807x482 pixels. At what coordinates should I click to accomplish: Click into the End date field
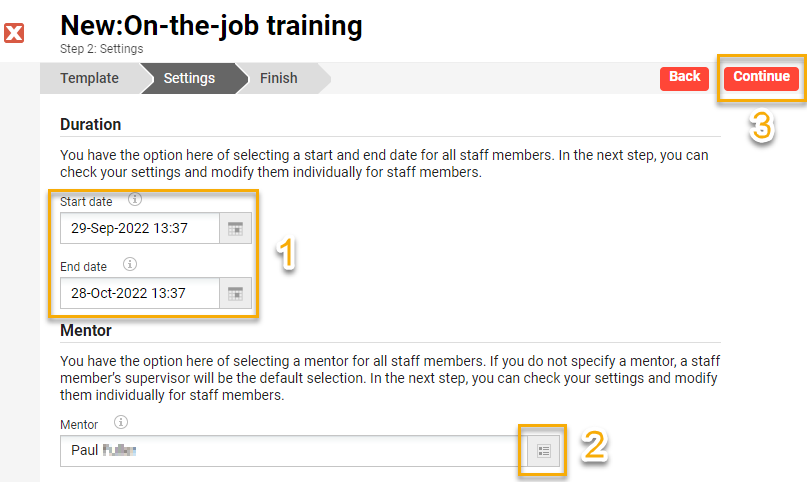pyautogui.click(x=138, y=293)
